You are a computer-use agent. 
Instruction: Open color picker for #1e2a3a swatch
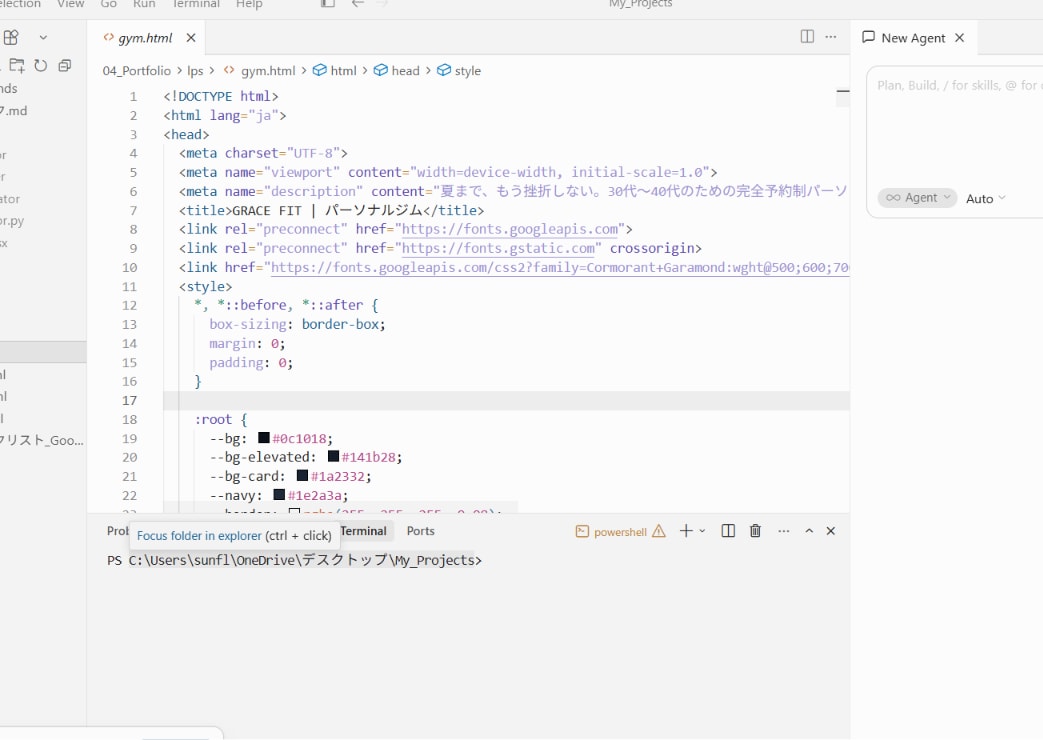279,494
